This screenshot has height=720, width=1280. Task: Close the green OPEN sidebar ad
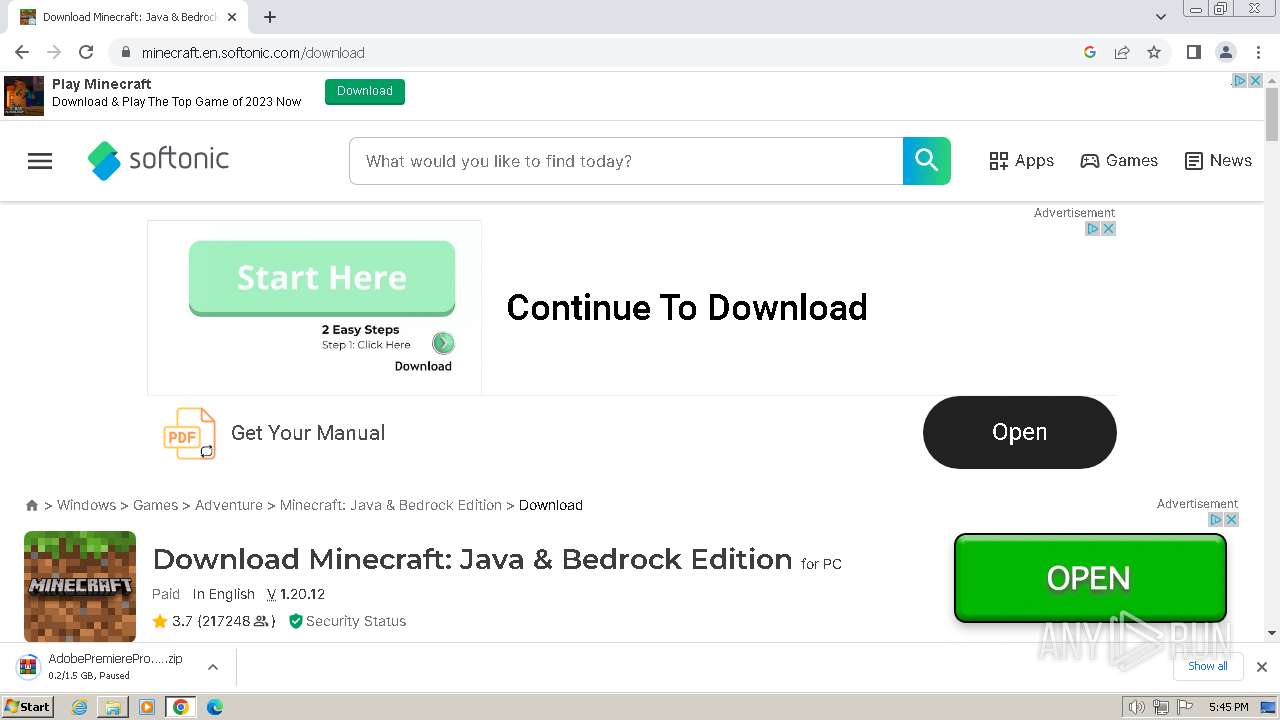[x=1231, y=520]
